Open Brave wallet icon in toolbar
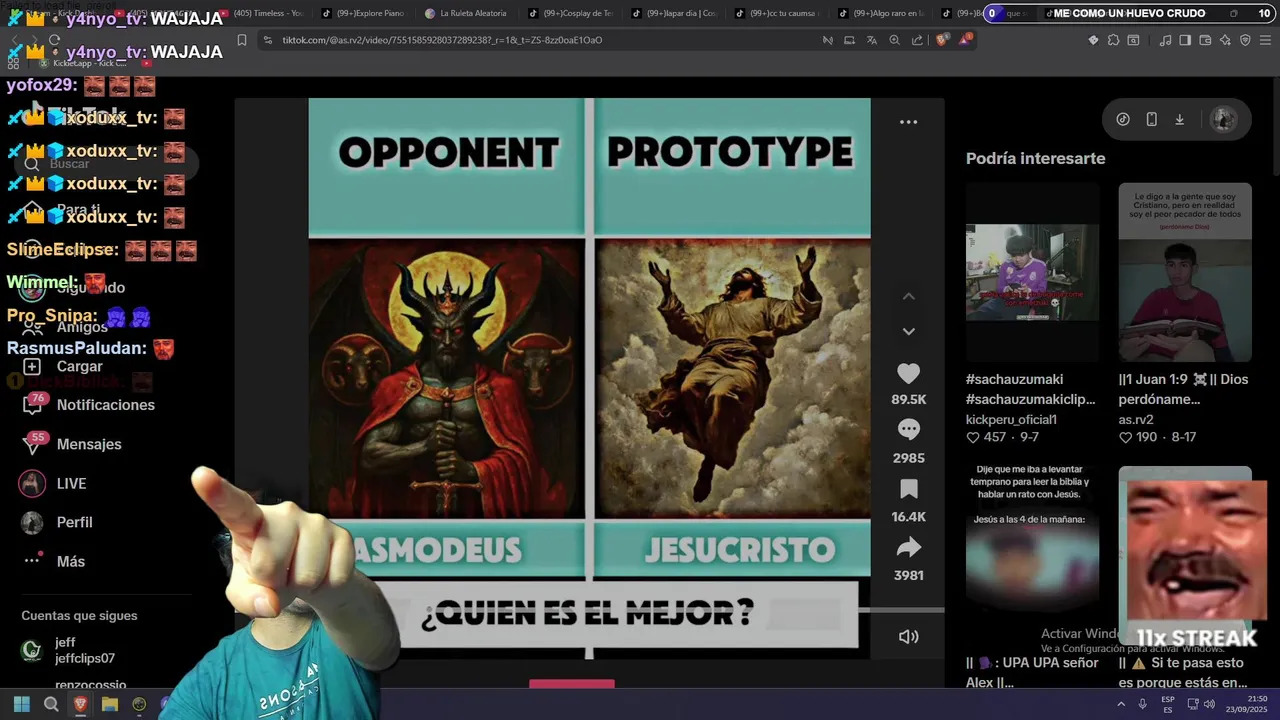The height and width of the screenshot is (720, 1280). click(1205, 40)
